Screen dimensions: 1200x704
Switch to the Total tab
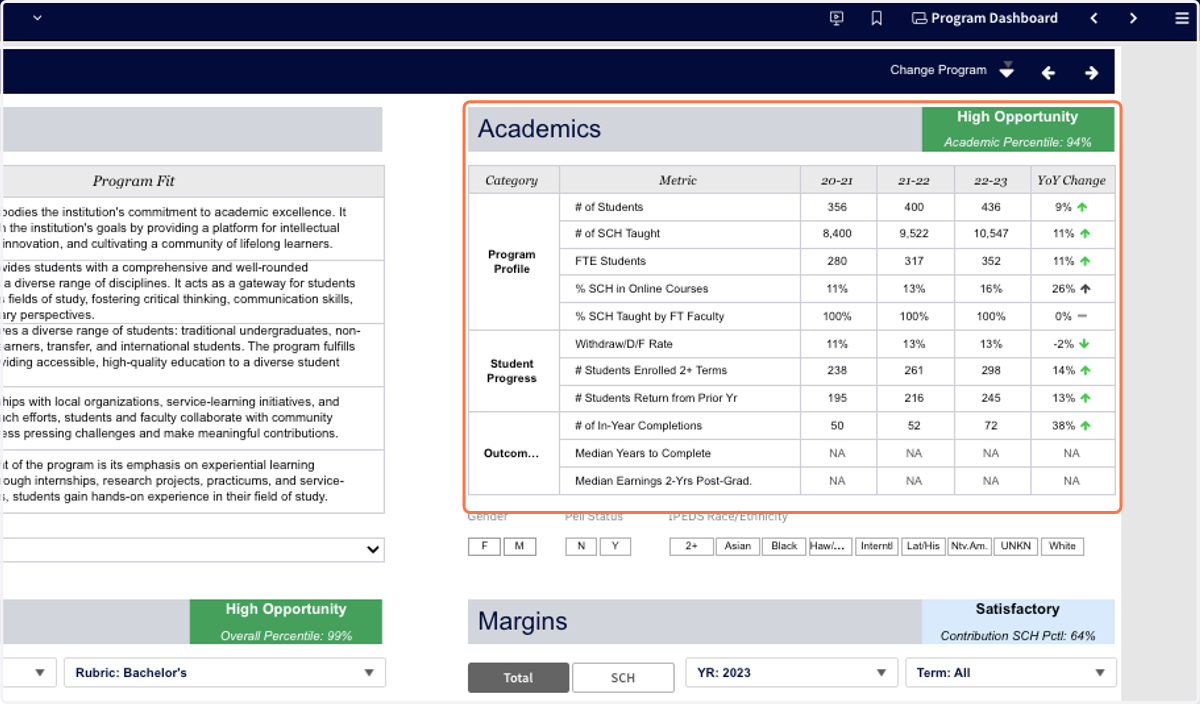(518, 677)
